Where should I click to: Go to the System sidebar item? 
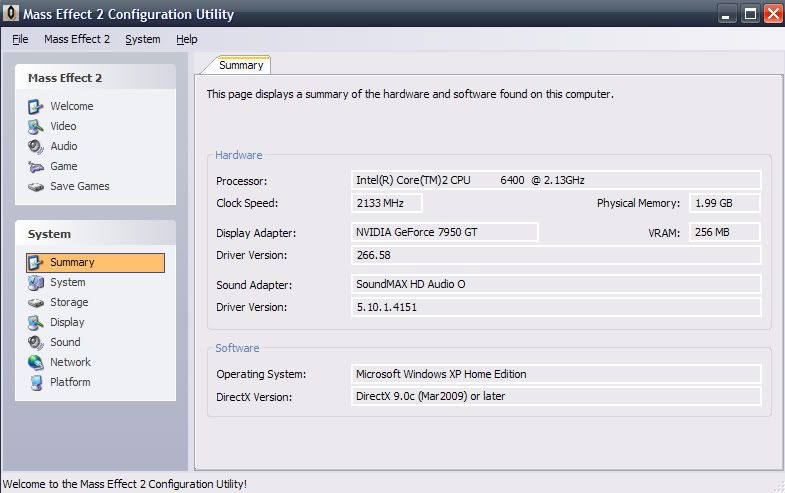68,282
